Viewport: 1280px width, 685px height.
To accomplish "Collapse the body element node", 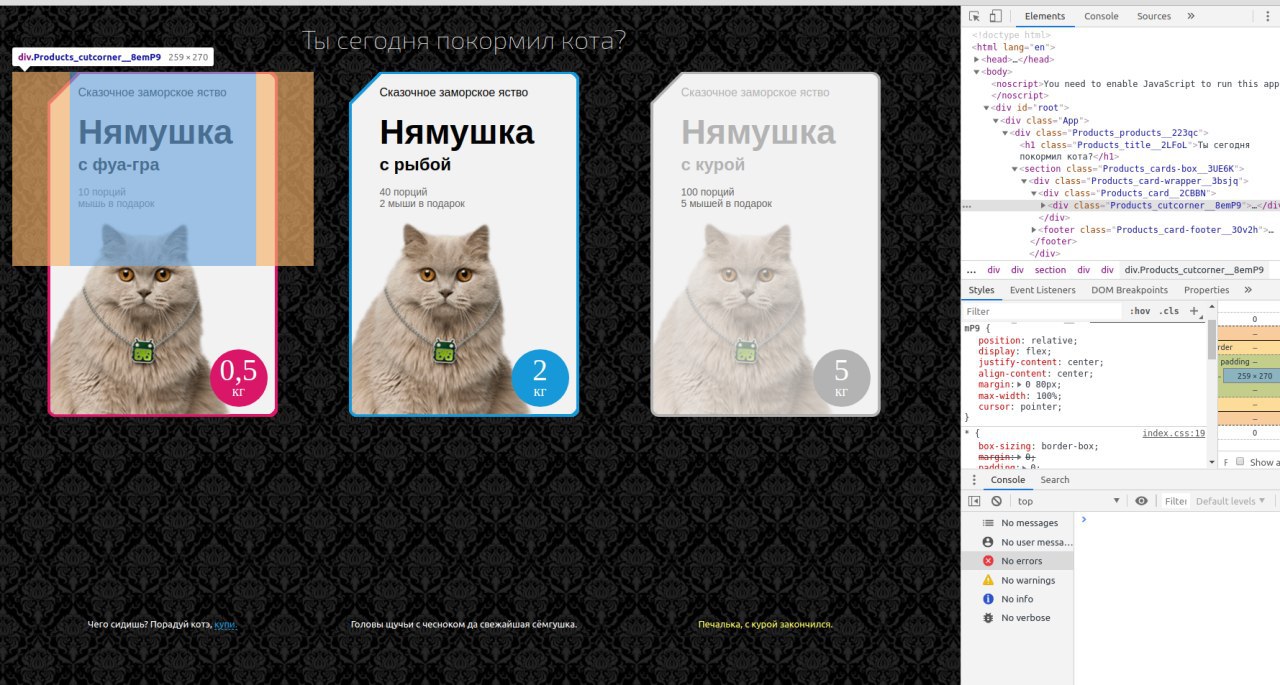I will (977, 72).
